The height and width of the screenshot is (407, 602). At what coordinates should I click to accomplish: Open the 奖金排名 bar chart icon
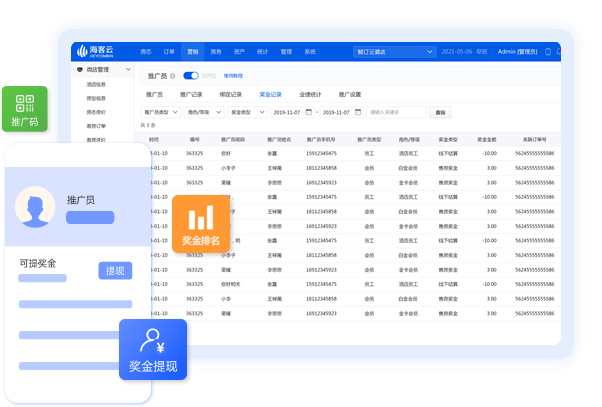click(202, 217)
